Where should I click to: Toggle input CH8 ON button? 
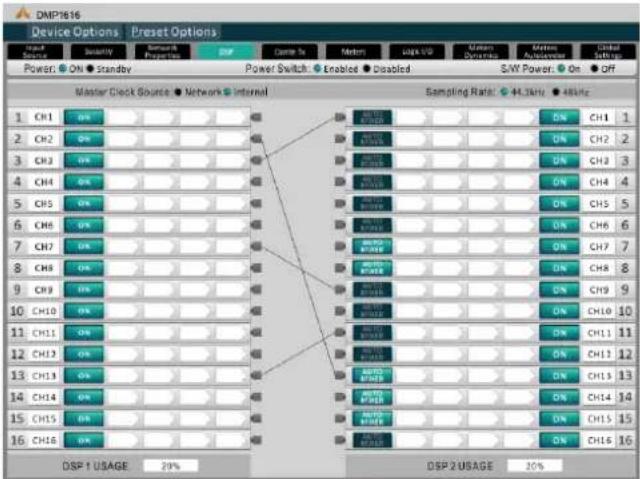[x=84, y=268]
